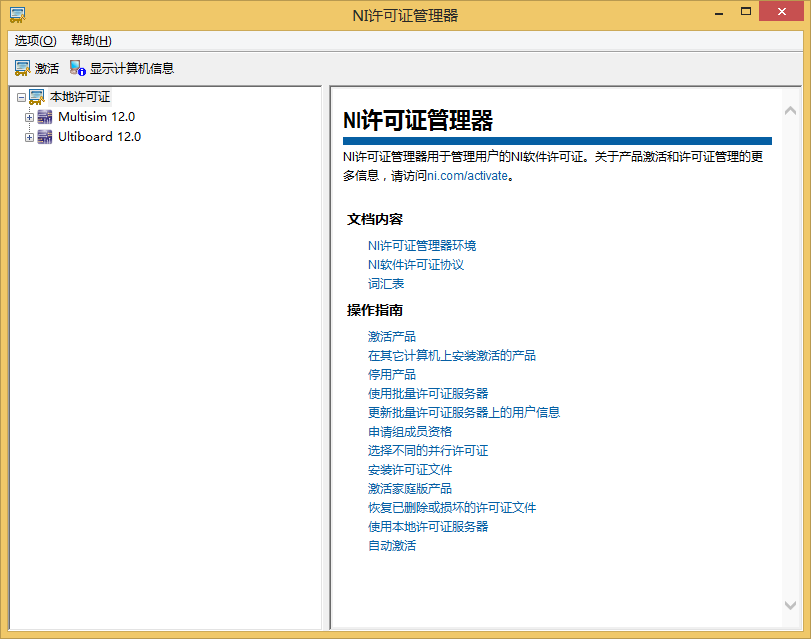The width and height of the screenshot is (811, 639).
Task: Open the 激活家庭版产品 link
Action: [x=410, y=489]
